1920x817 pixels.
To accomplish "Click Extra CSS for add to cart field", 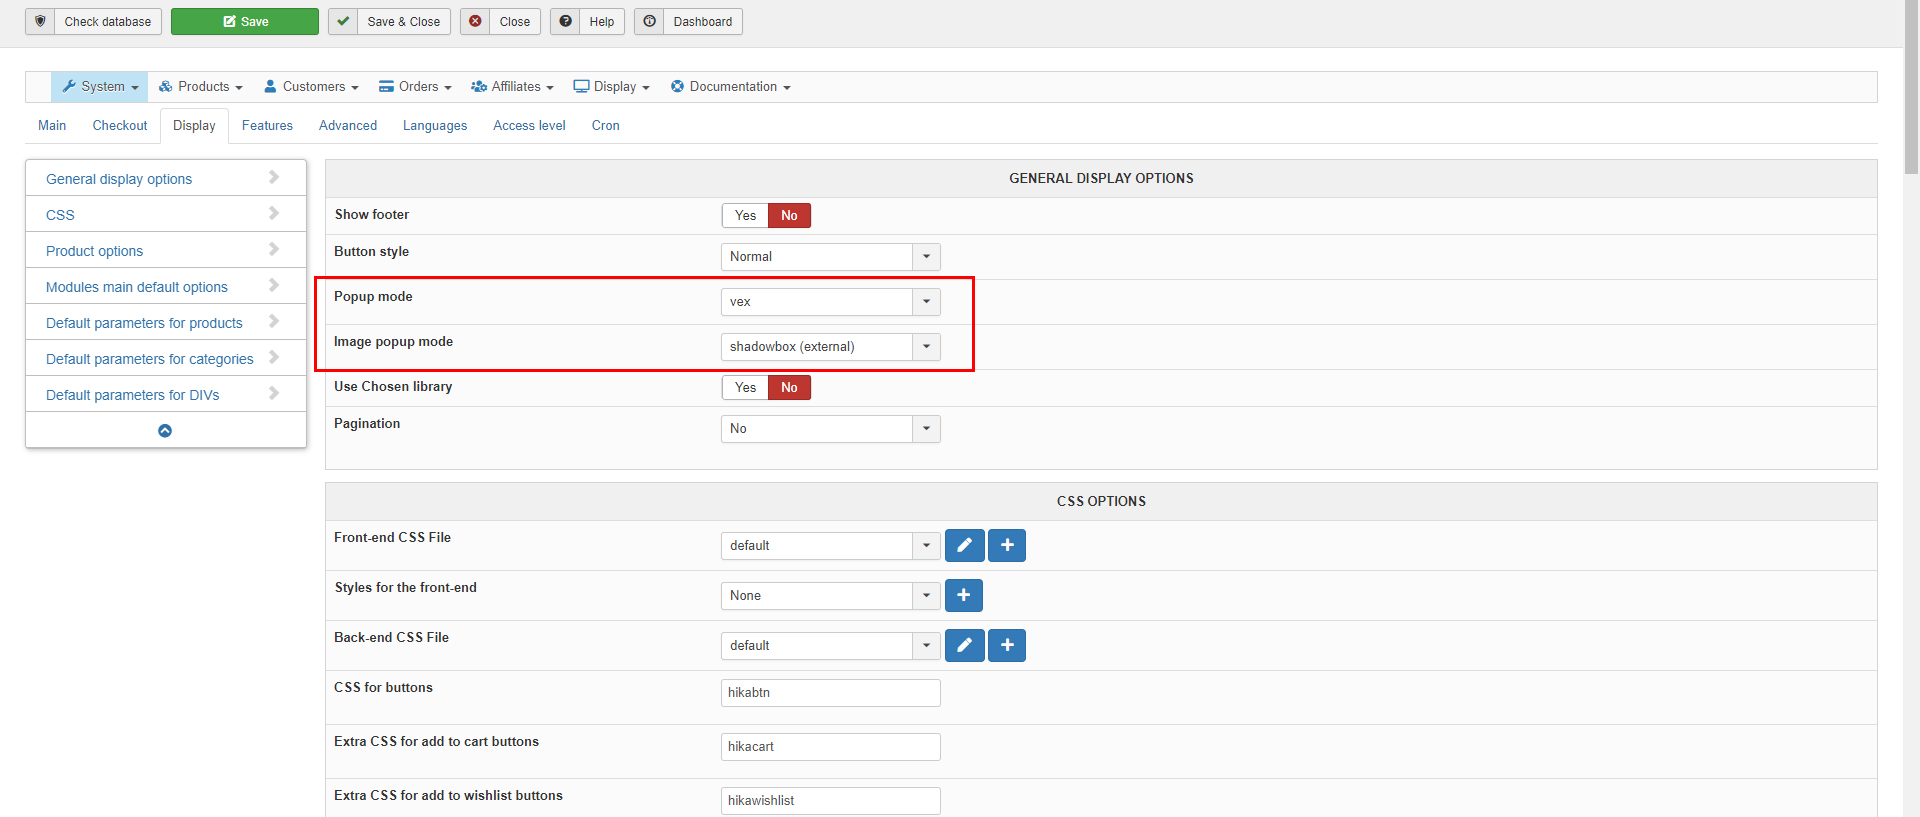I will [830, 747].
